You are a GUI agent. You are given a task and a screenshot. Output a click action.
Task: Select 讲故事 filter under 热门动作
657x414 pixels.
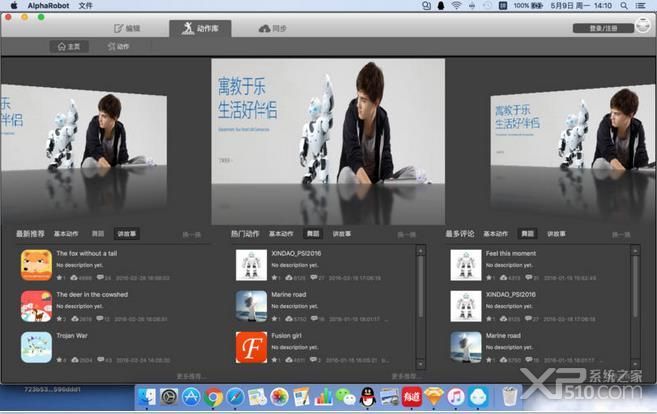(341, 234)
